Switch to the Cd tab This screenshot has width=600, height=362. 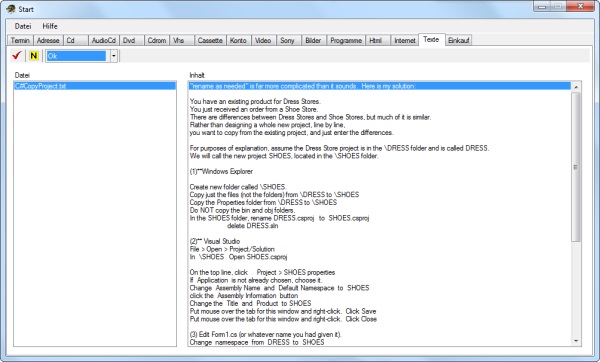tap(75, 40)
